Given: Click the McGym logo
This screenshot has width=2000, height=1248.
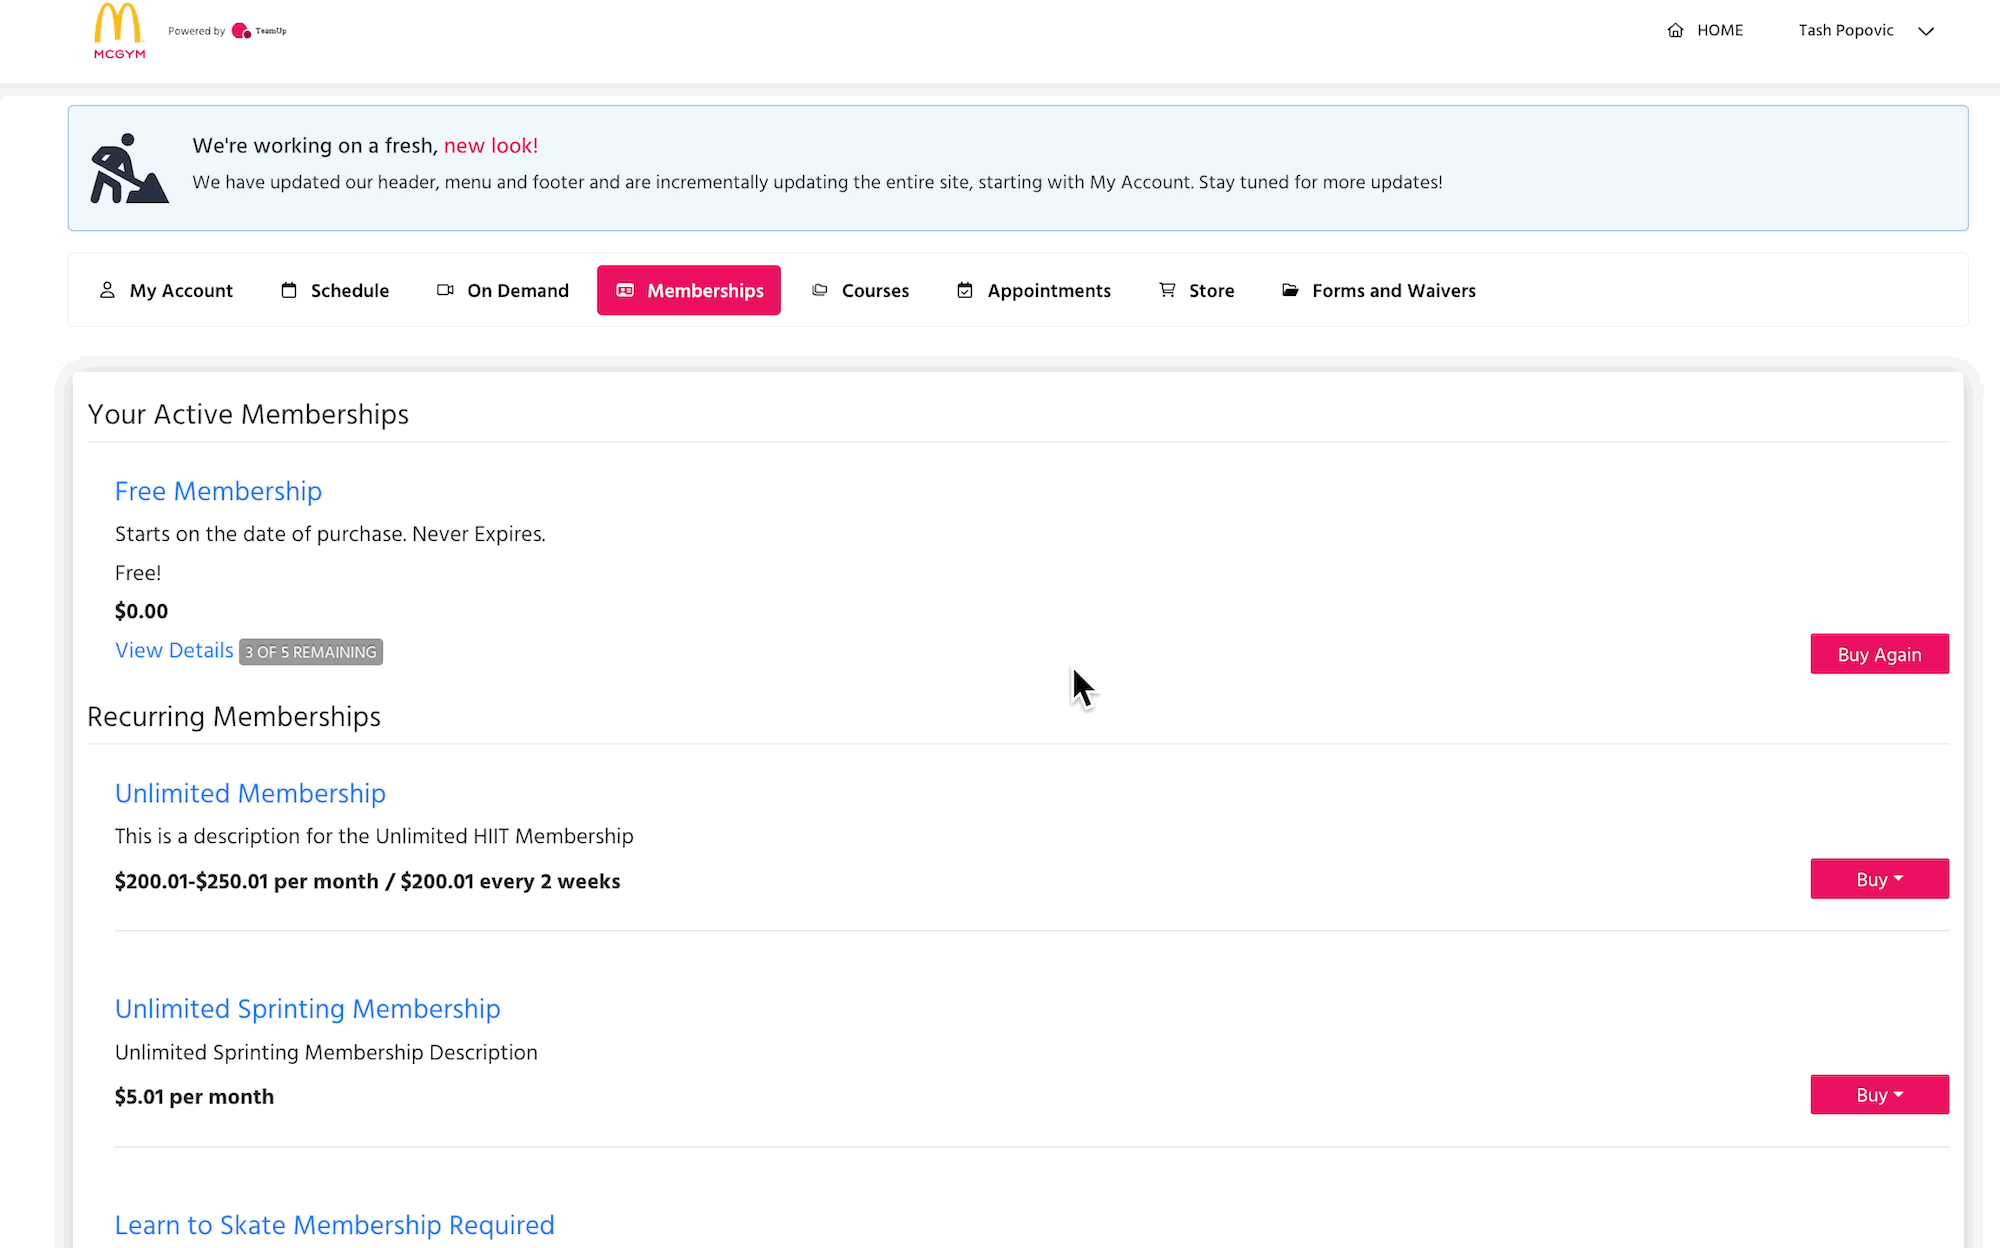Looking at the screenshot, I should coord(119,31).
